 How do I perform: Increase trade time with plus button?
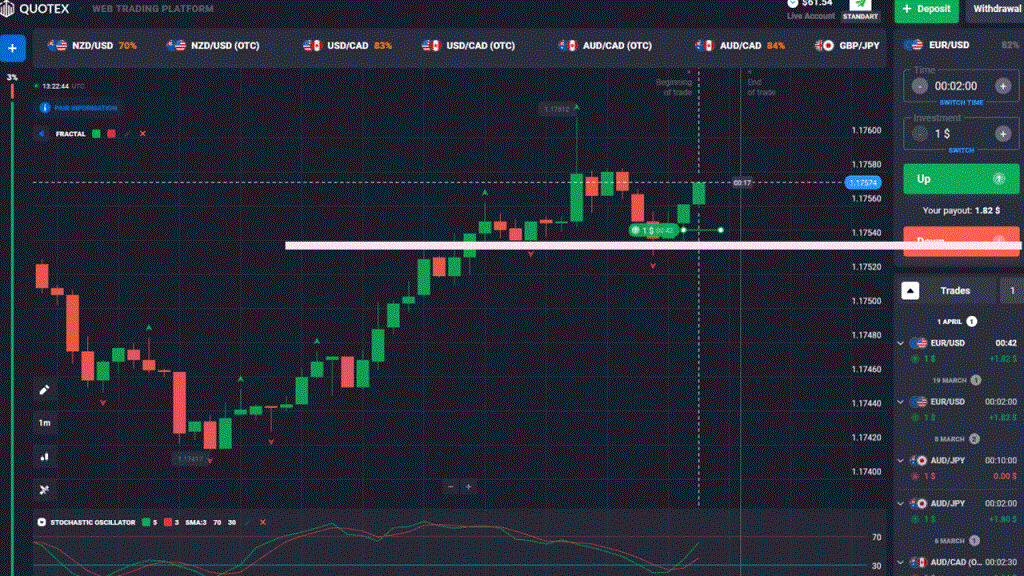(1003, 86)
